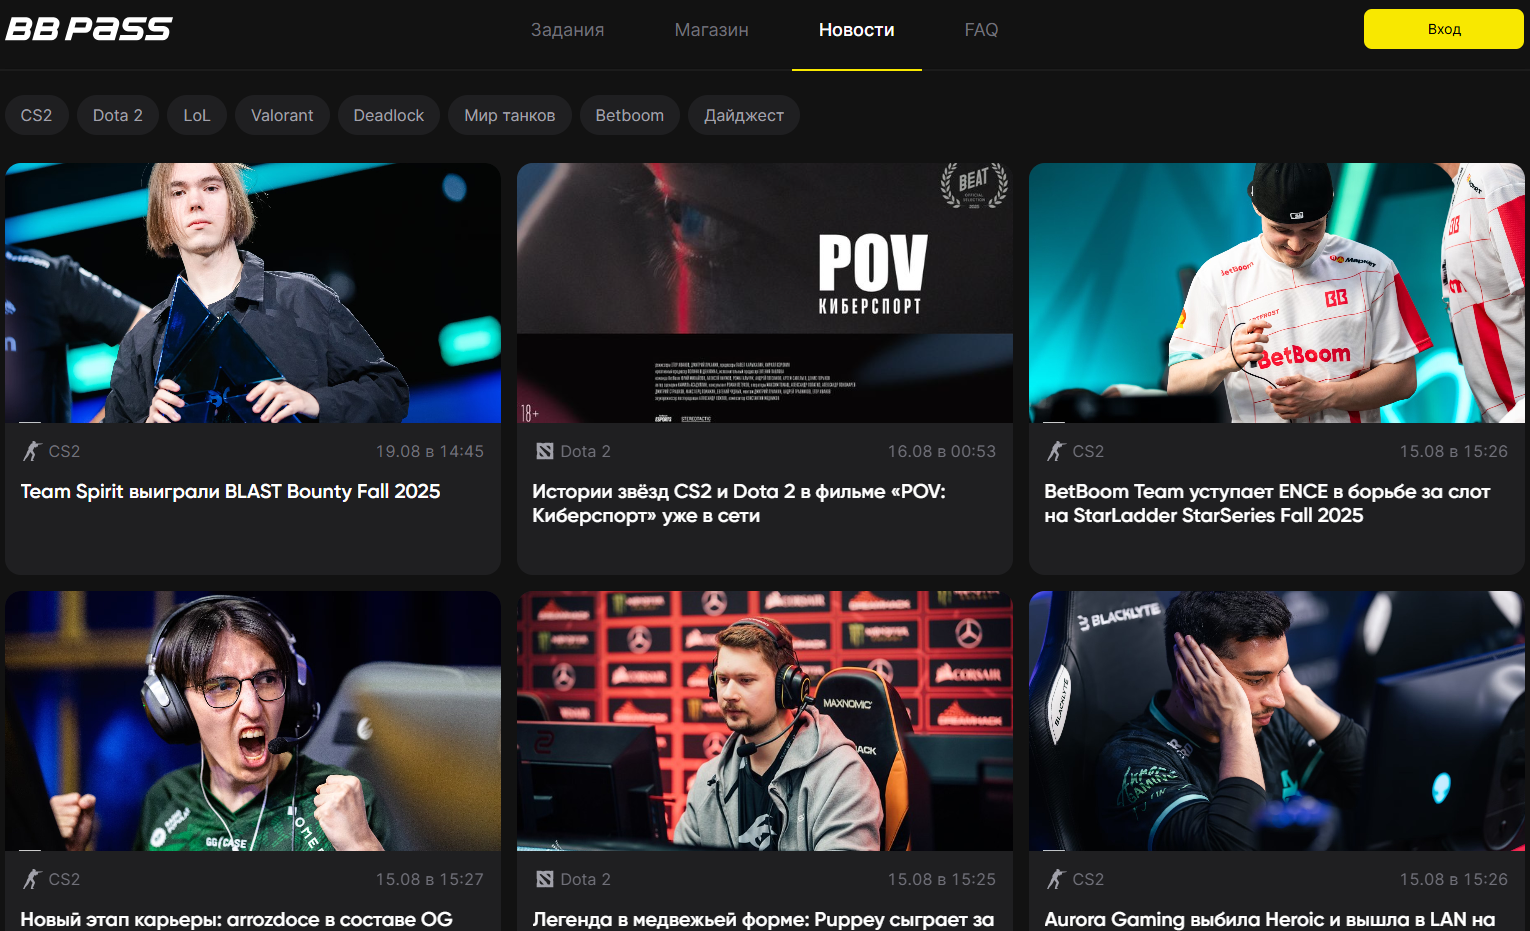
Task: Select the Valorant filter chip
Action: coord(282,115)
